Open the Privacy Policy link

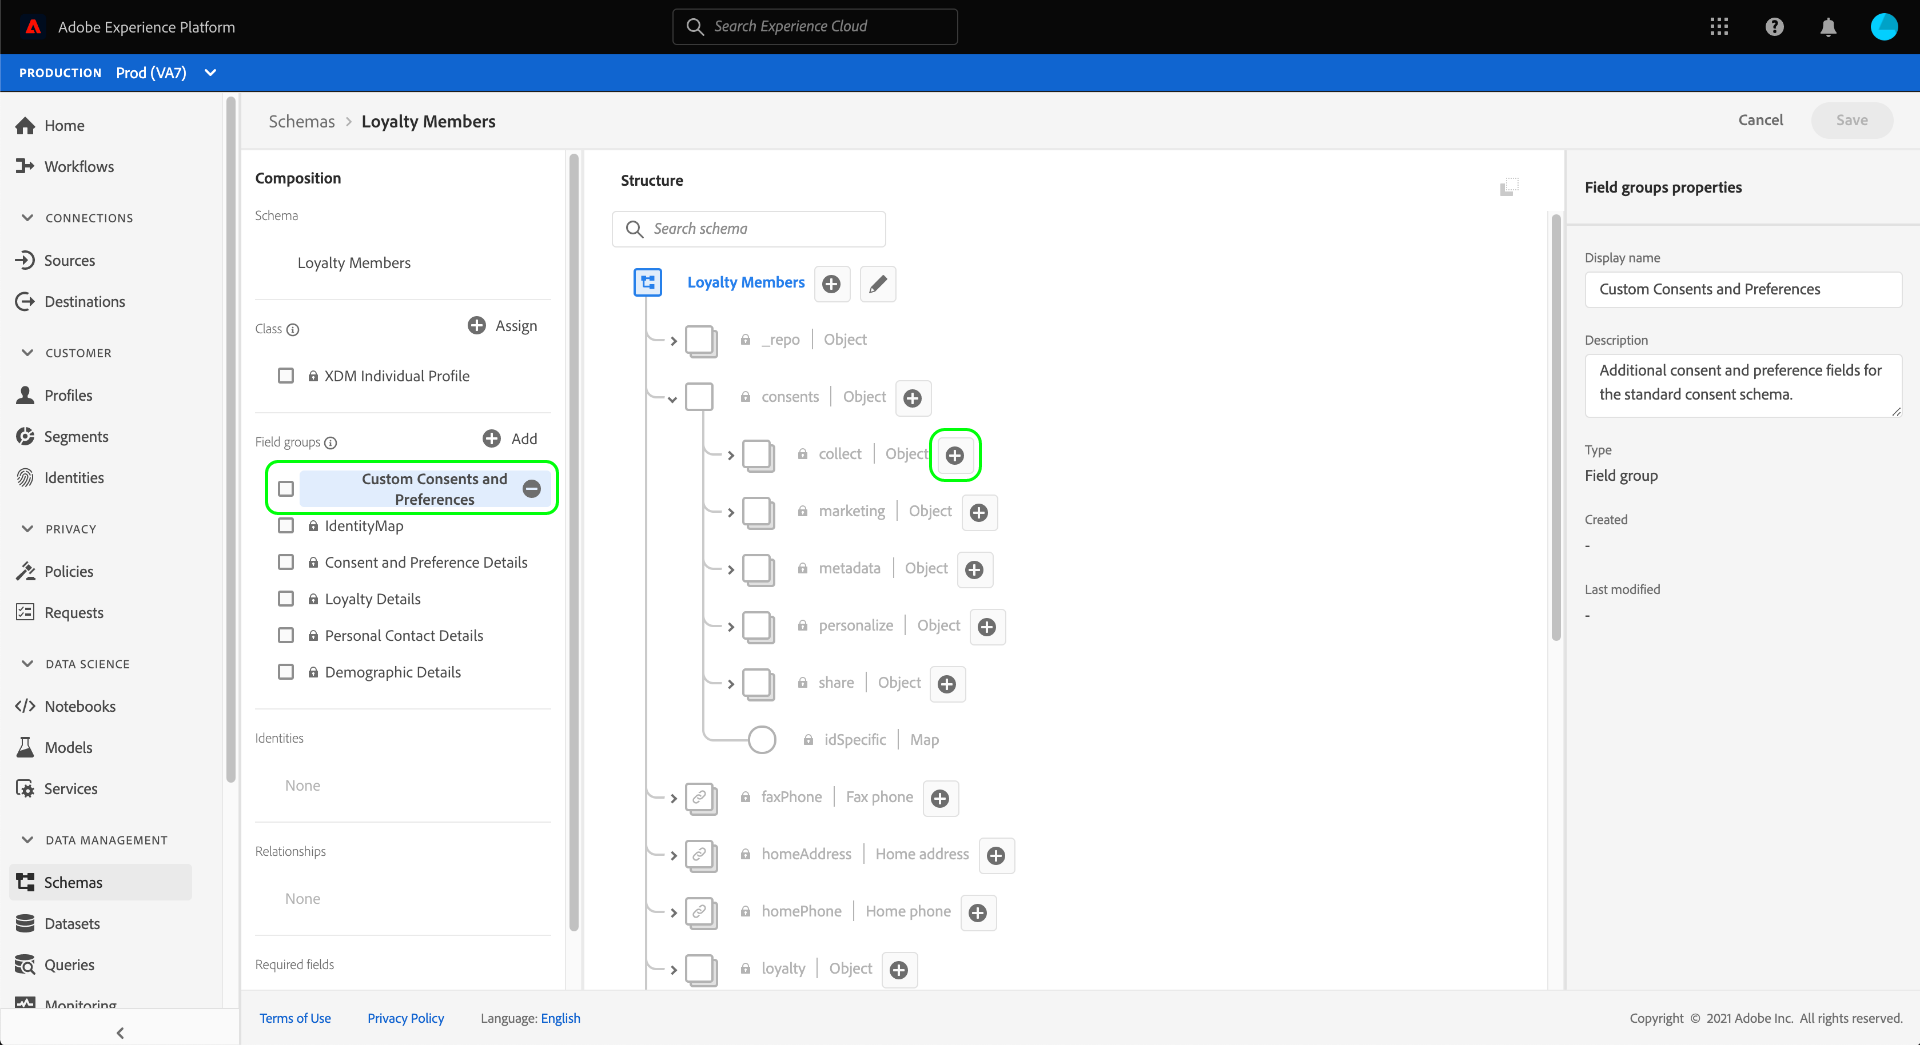coord(406,1019)
